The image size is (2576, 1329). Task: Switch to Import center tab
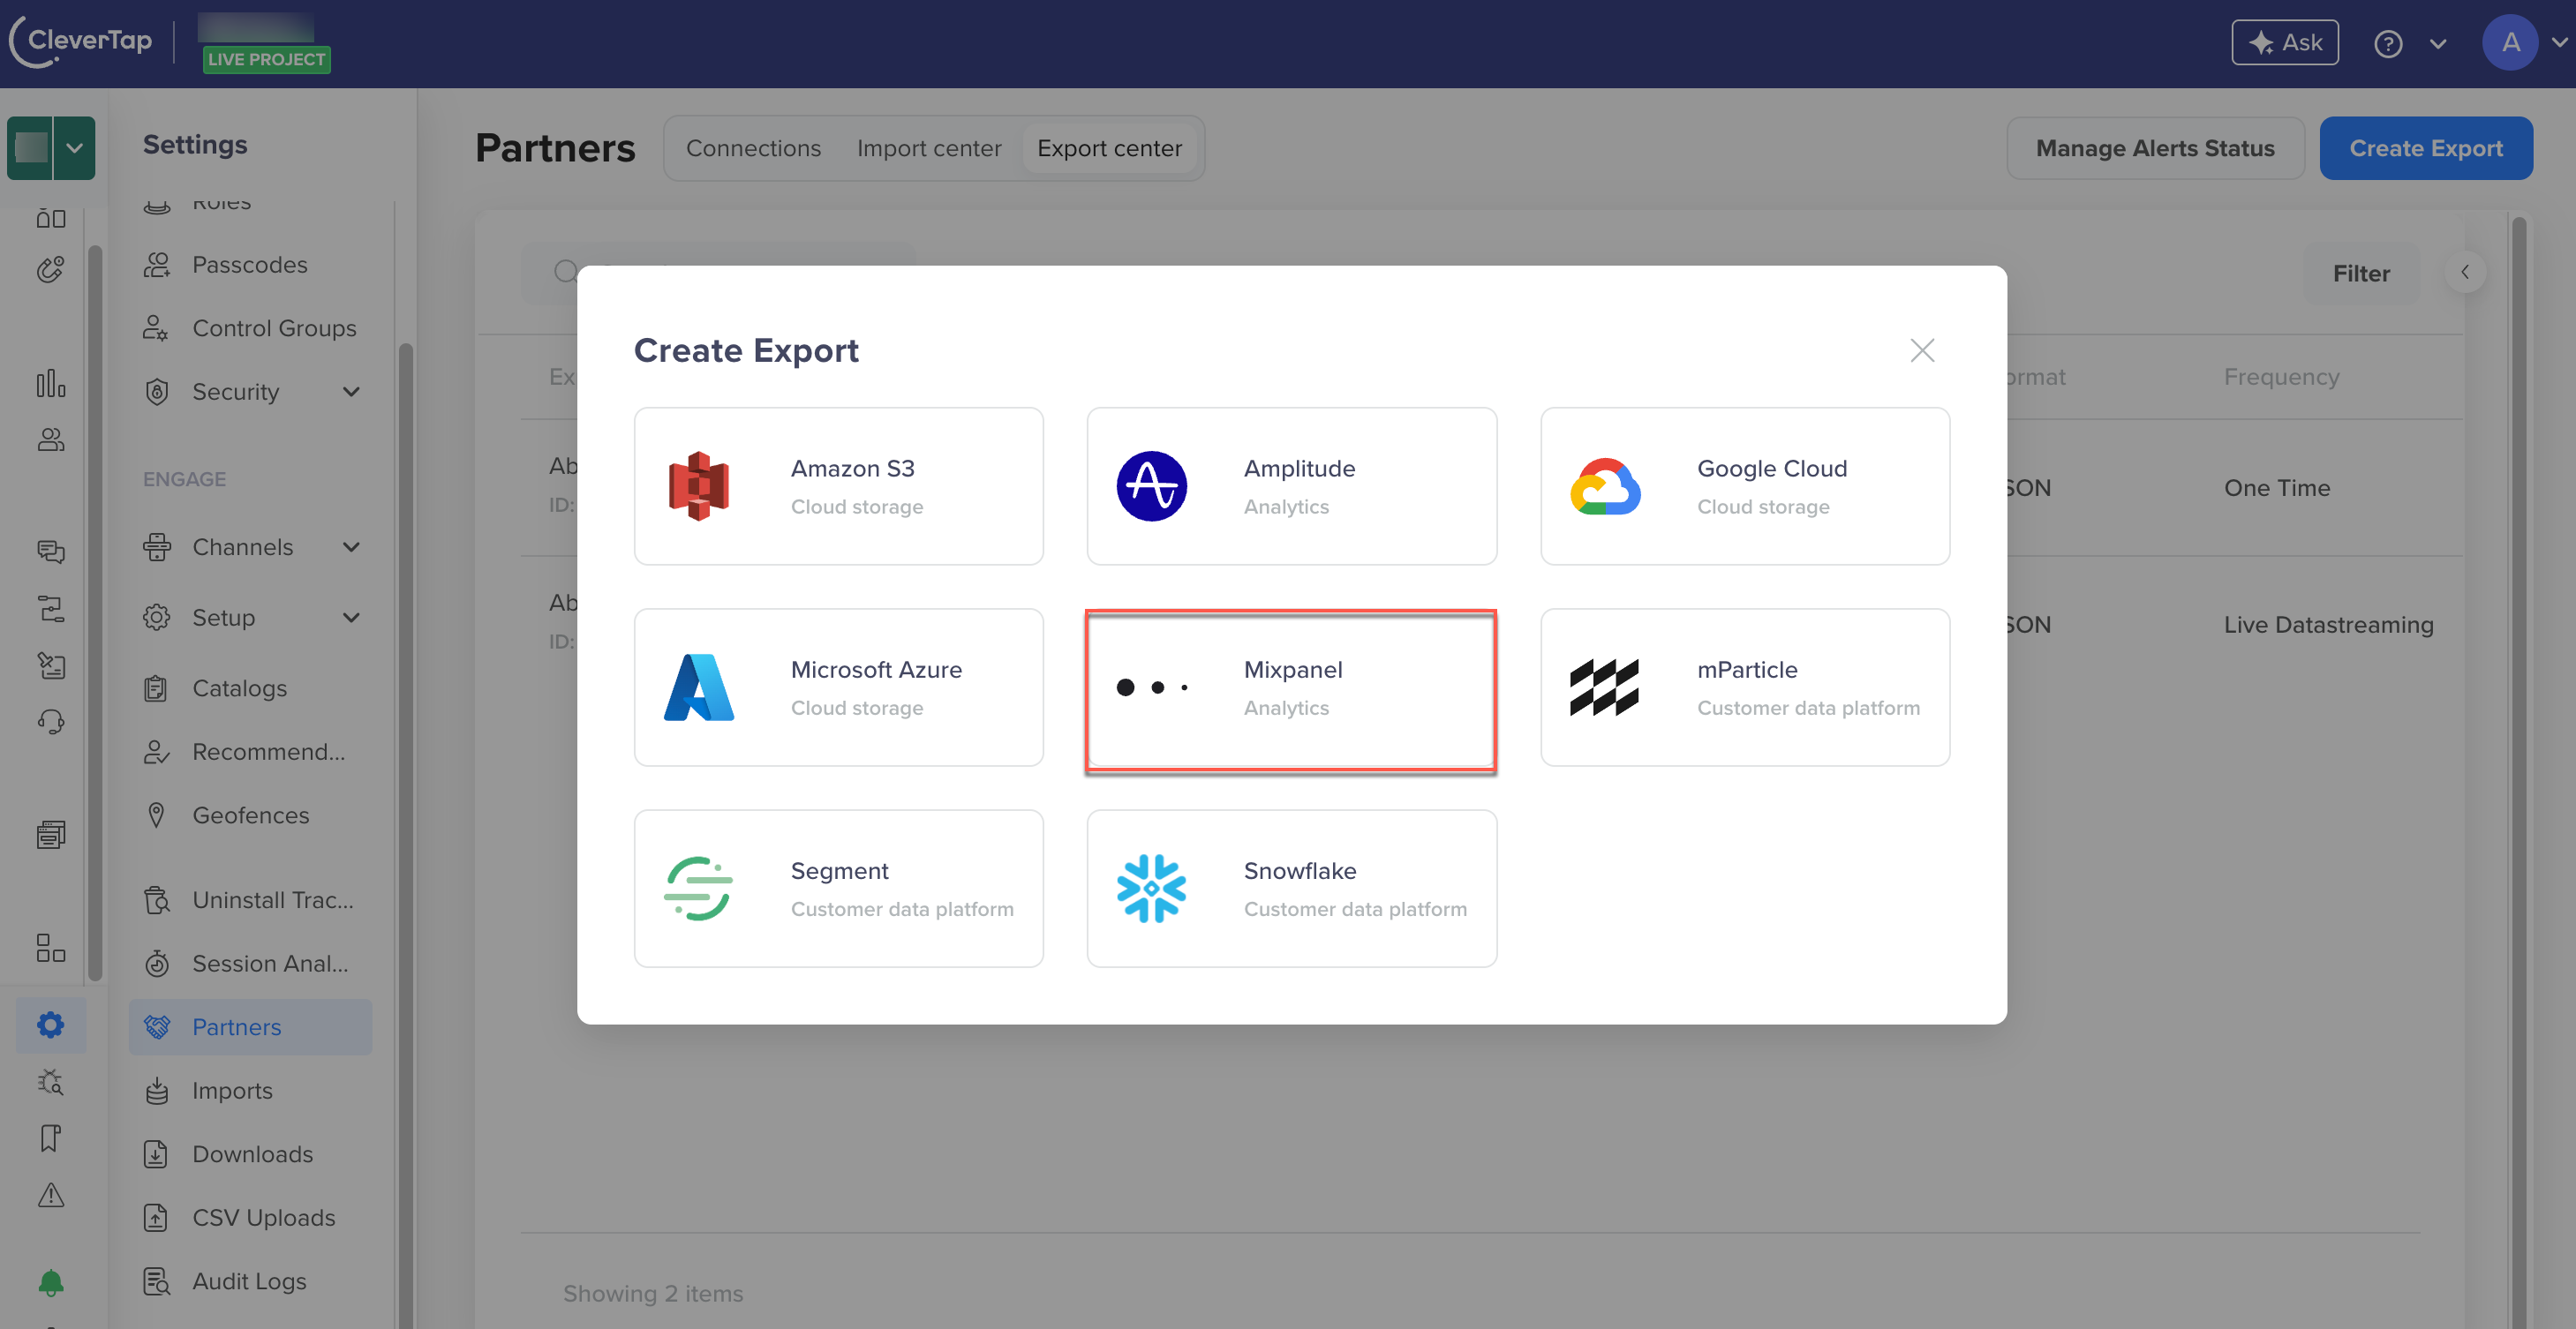(929, 147)
